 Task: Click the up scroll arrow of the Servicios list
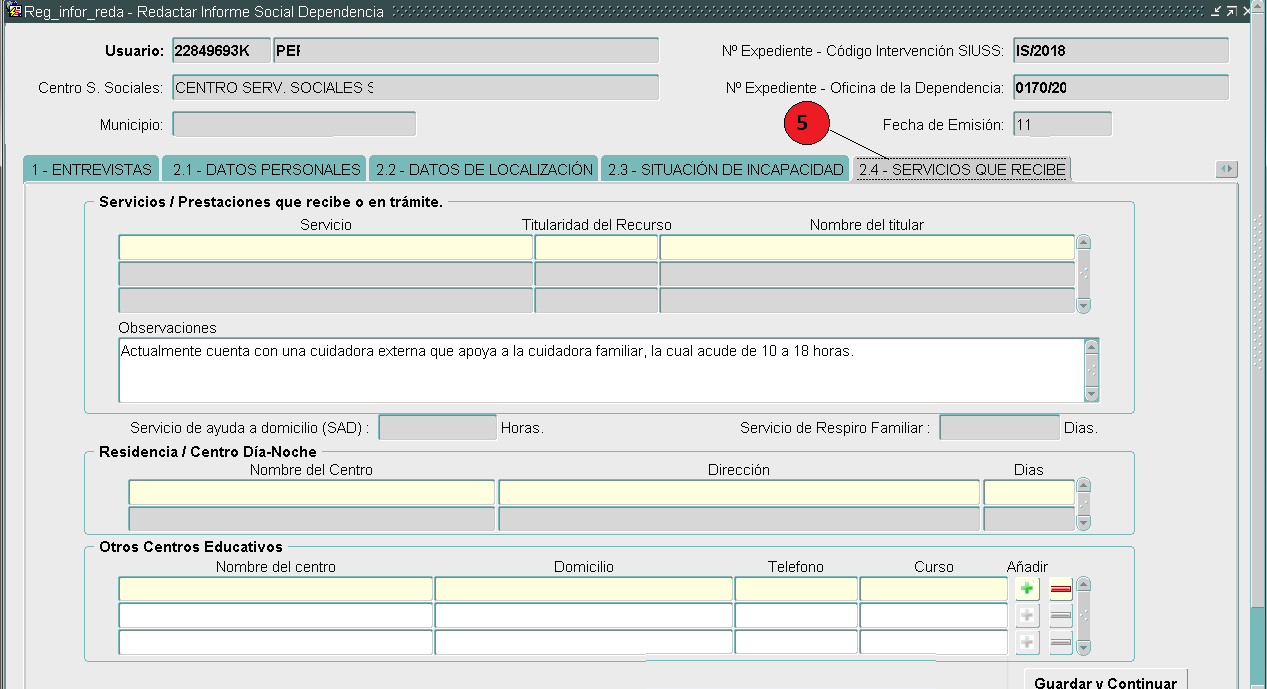1082,241
